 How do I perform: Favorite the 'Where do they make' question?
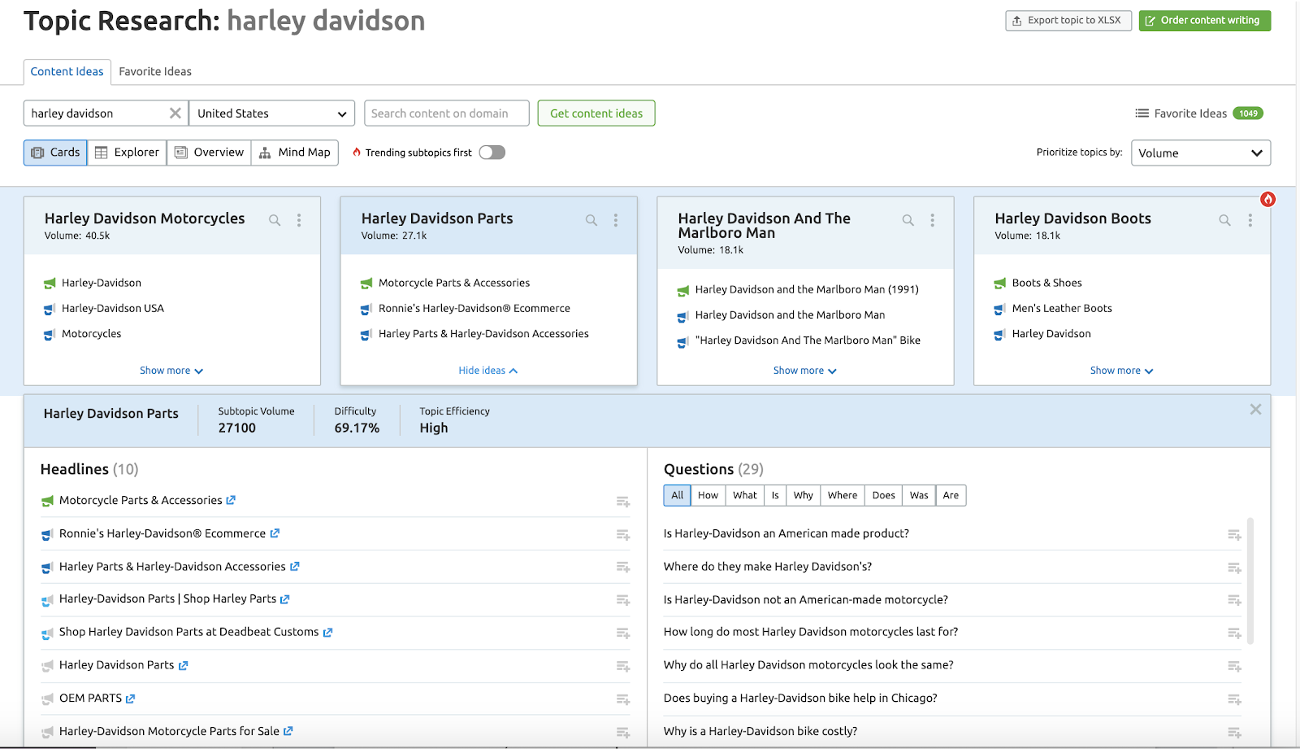pyautogui.click(x=1235, y=567)
